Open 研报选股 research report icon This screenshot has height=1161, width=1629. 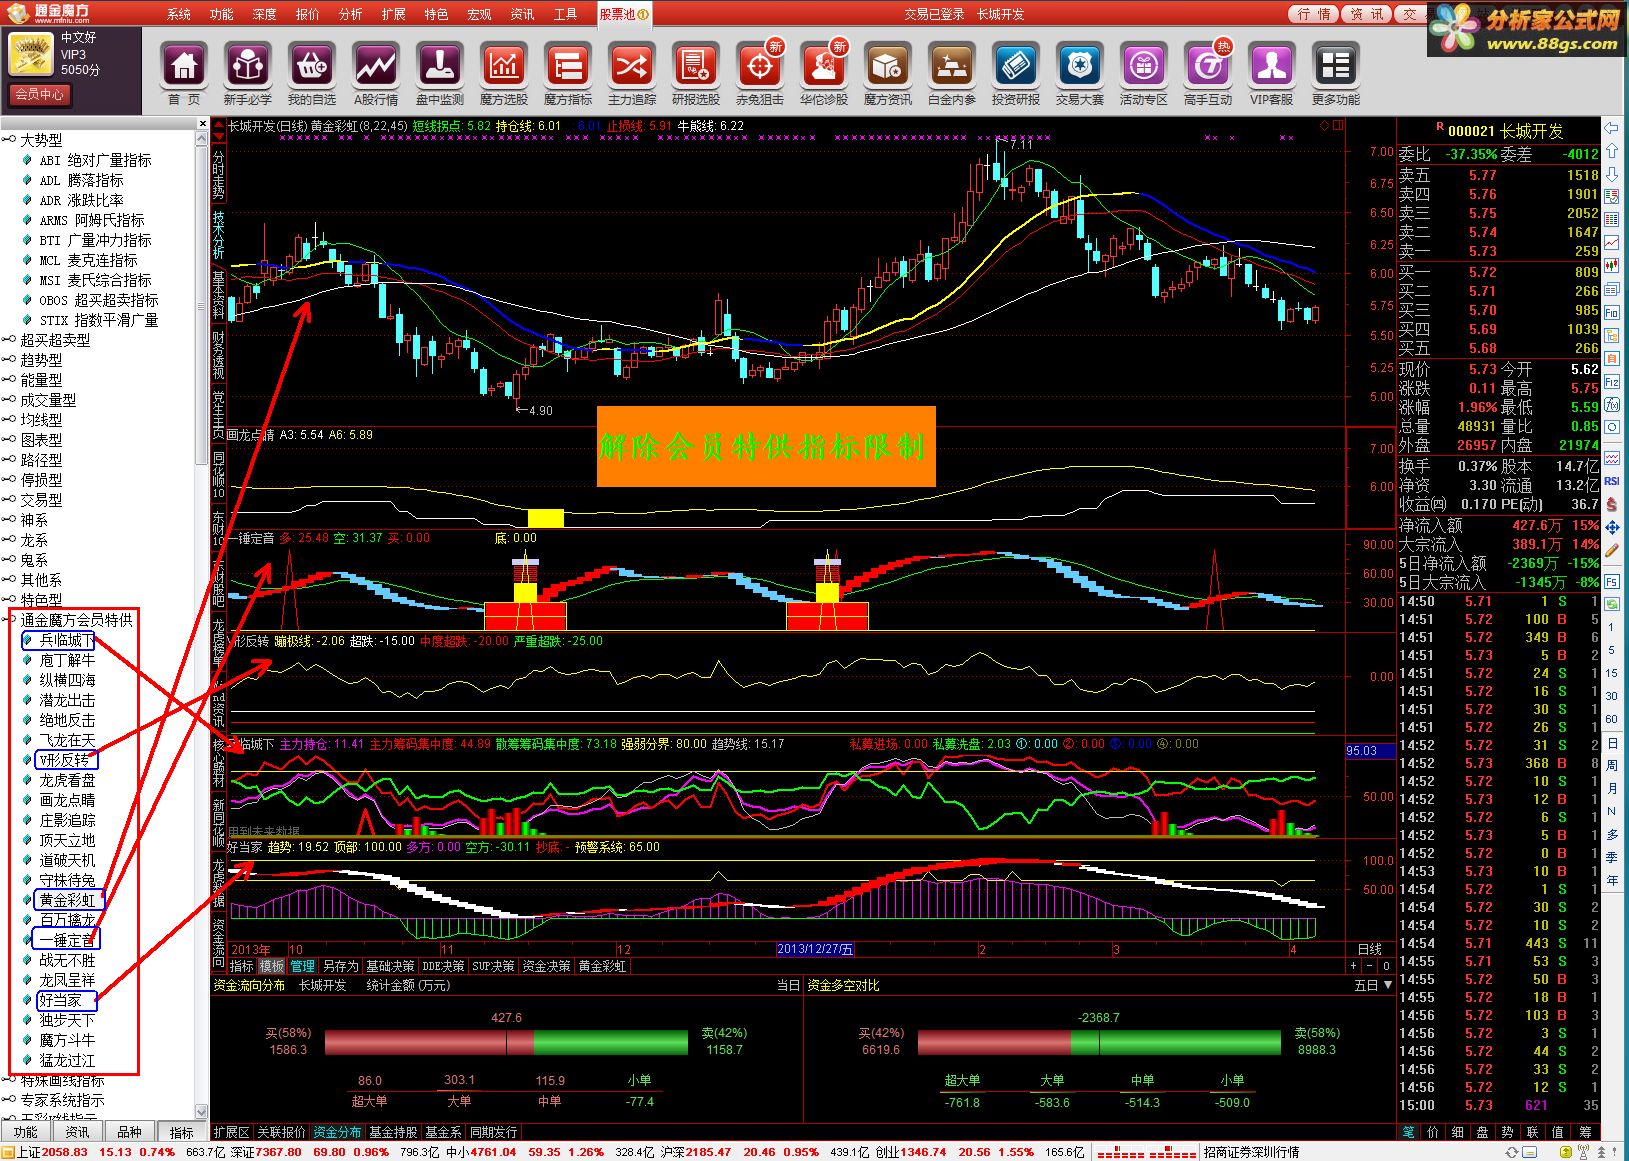point(695,66)
